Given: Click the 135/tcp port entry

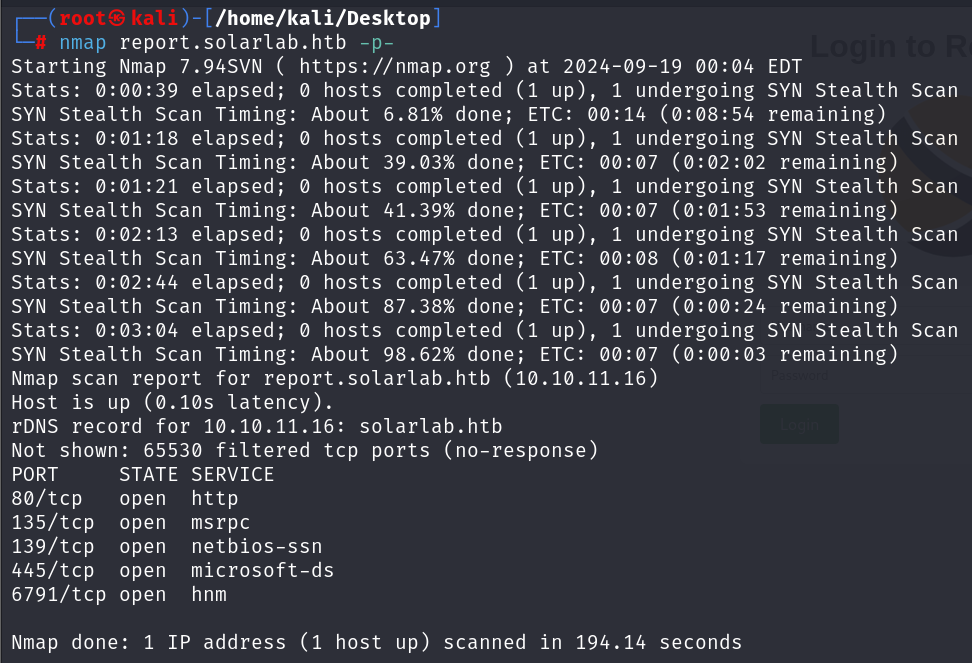Looking at the screenshot, I should (x=53, y=522).
